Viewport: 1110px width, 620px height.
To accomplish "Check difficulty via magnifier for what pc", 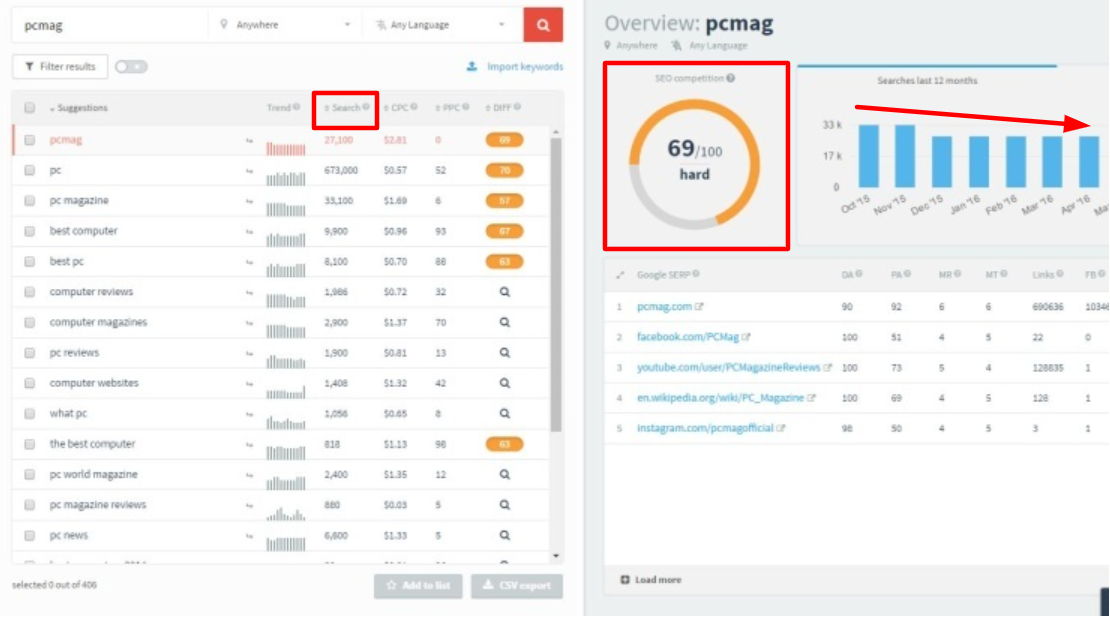I will [505, 413].
